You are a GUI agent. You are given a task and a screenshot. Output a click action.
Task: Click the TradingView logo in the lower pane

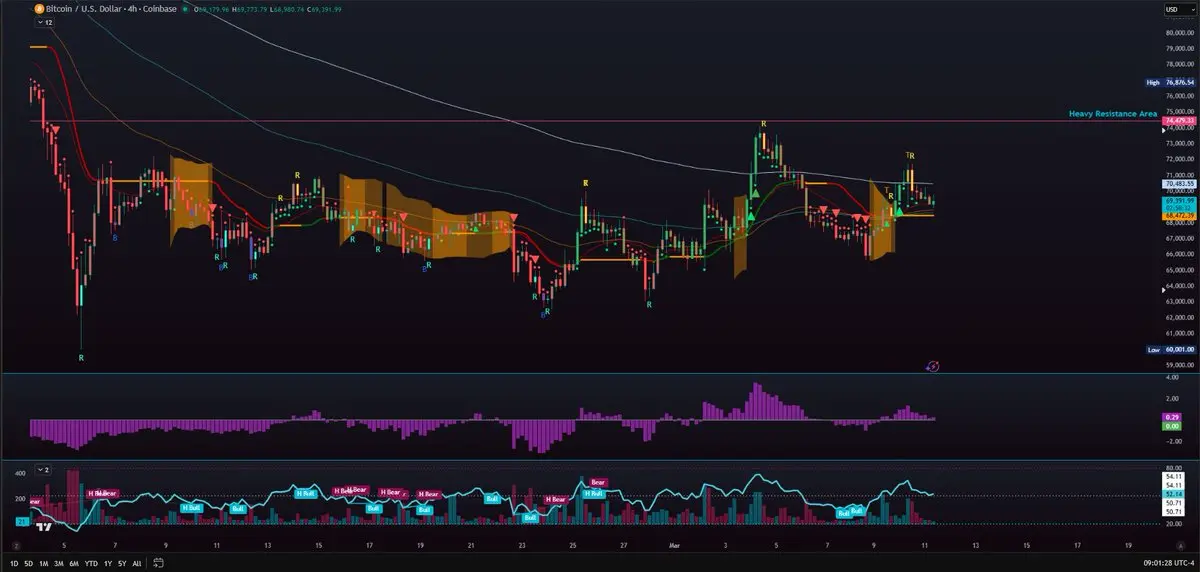point(44,527)
